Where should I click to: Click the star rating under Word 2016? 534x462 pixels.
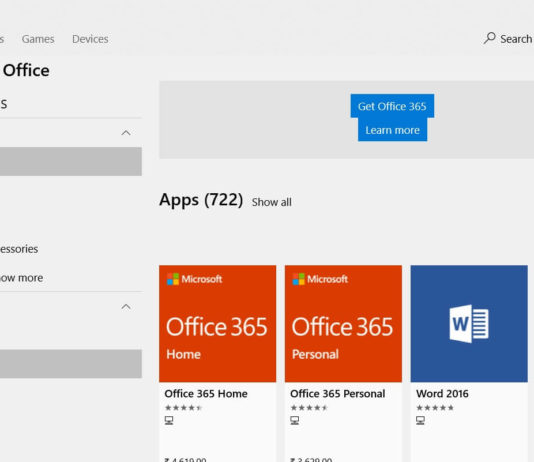pyautogui.click(x=435, y=408)
